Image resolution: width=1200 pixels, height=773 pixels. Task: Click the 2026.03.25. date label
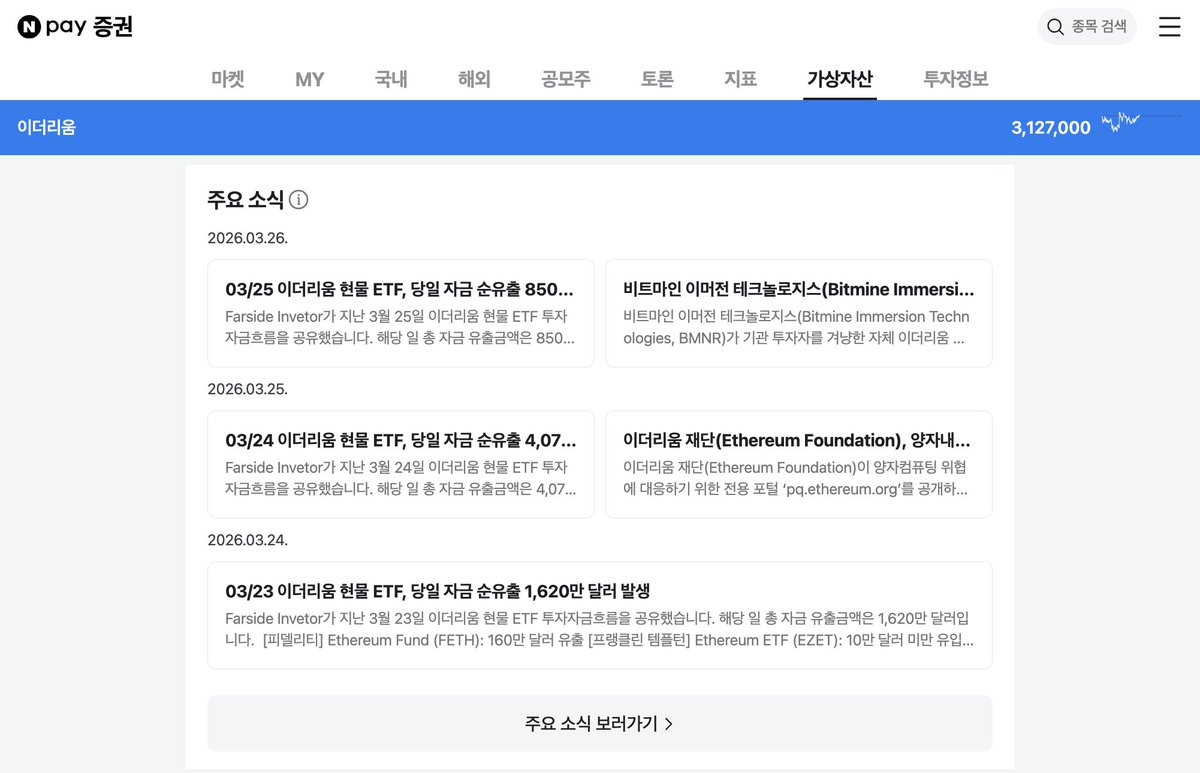[x=248, y=389]
